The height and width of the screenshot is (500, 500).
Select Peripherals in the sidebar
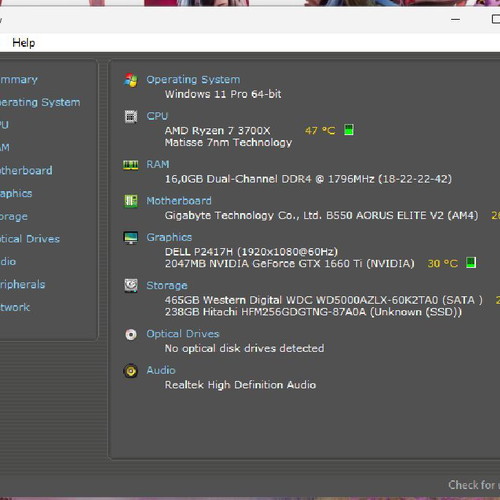22,285
